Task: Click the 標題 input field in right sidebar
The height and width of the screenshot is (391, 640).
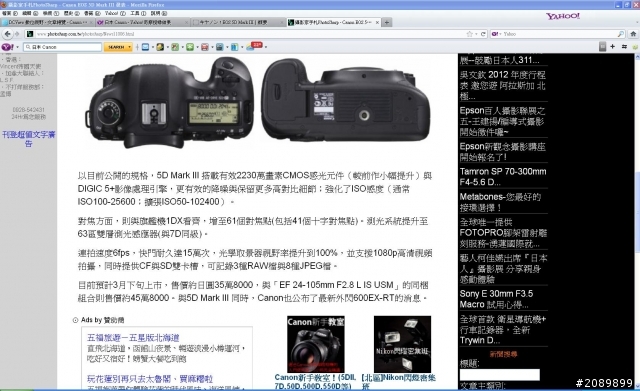Action: [x=500, y=375]
